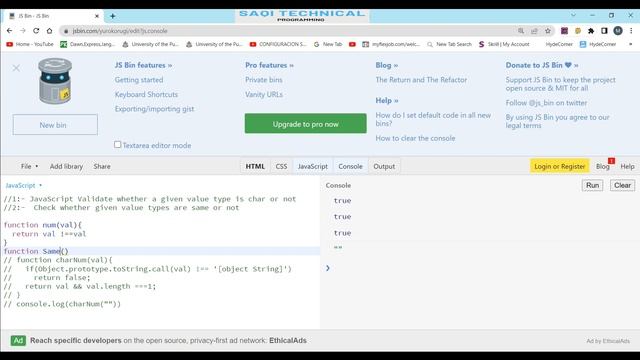640x360 pixels.
Task: Open the File dropdown menu
Action: coord(29,166)
